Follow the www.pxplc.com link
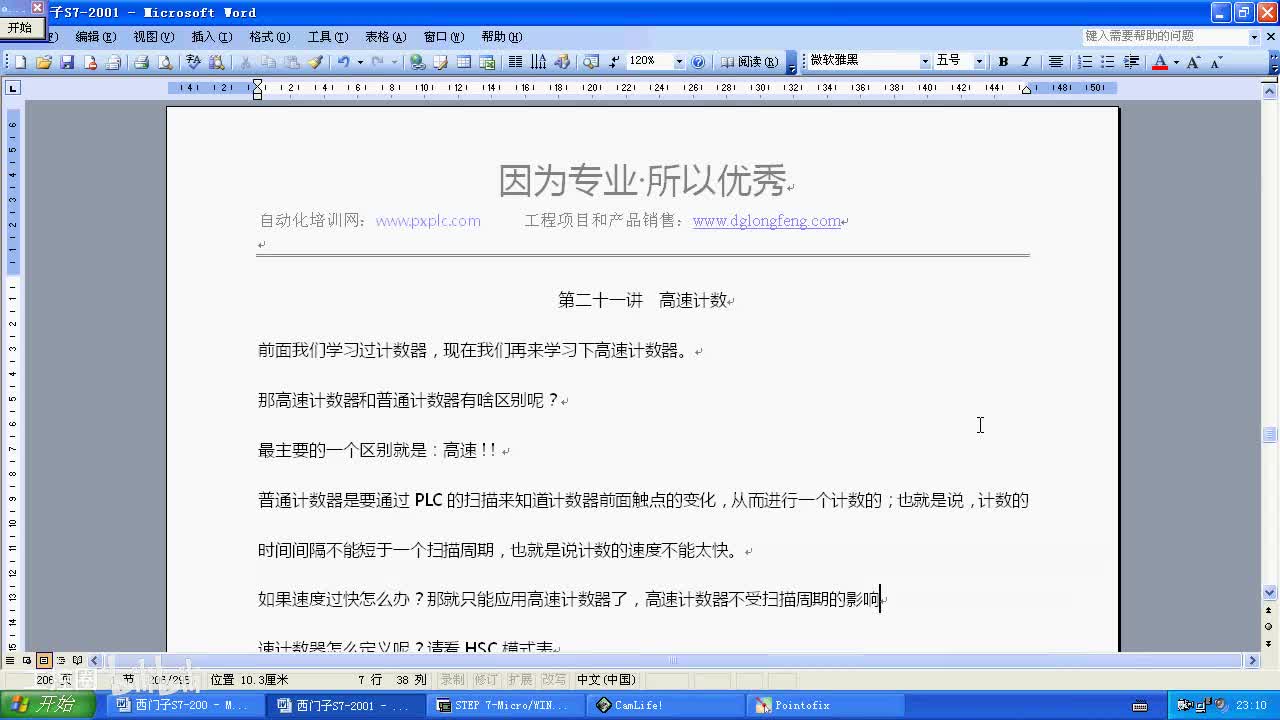Image resolution: width=1280 pixels, height=720 pixels. tap(428, 221)
